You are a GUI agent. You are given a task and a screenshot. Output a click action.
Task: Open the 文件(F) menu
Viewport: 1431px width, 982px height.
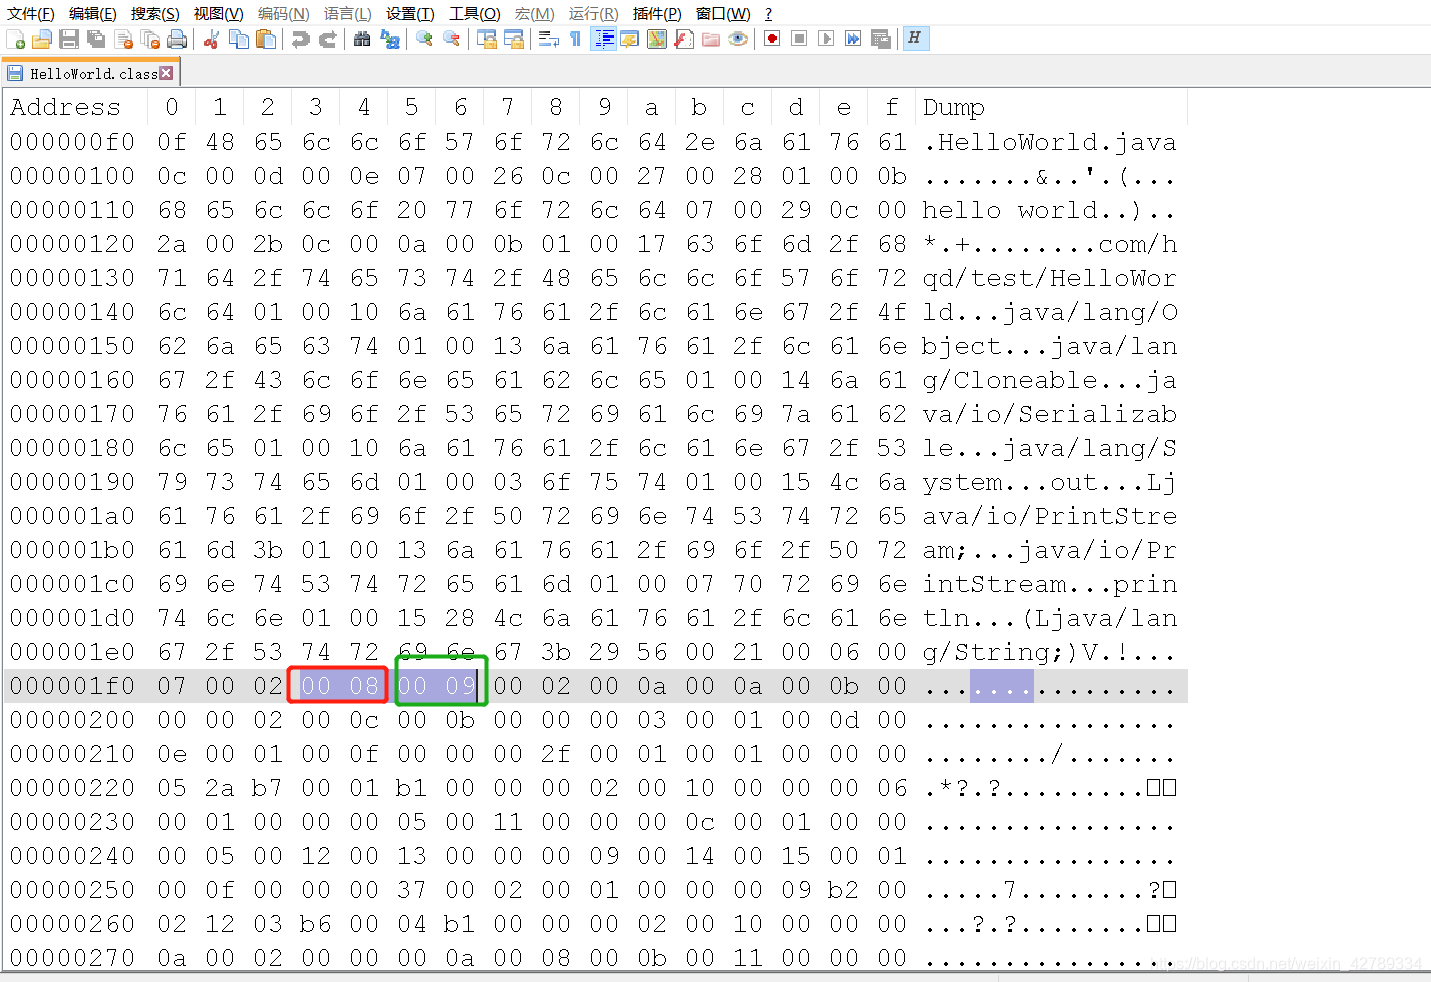(31, 13)
